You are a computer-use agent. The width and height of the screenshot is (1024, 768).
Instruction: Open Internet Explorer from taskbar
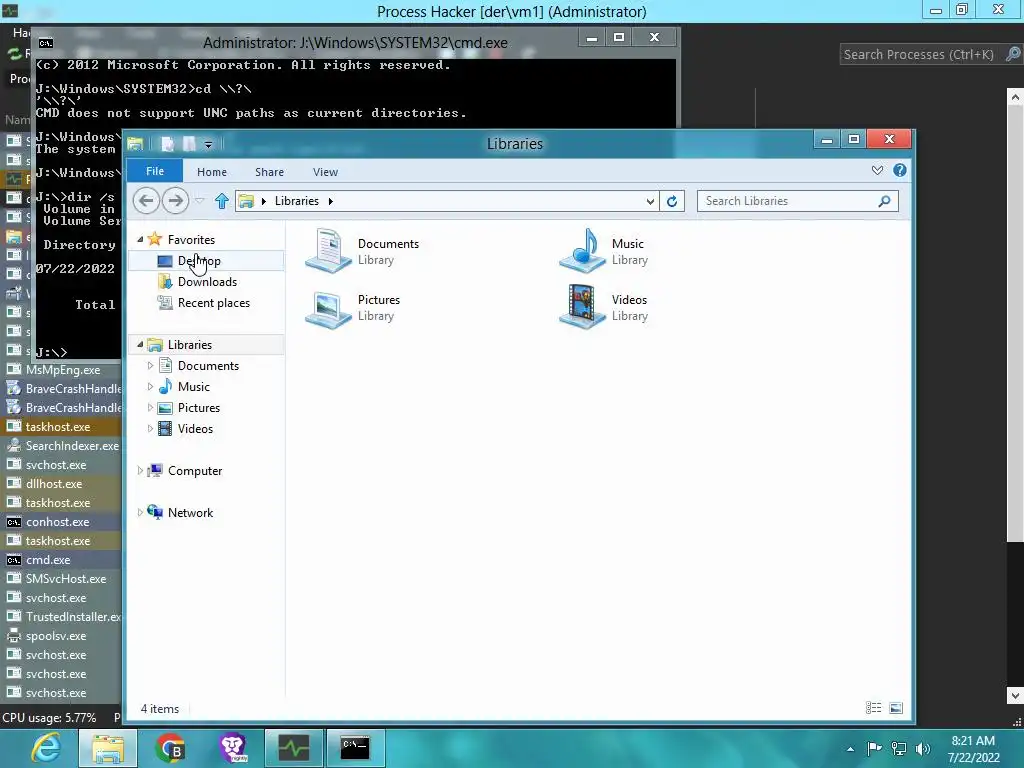pyautogui.click(x=46, y=748)
